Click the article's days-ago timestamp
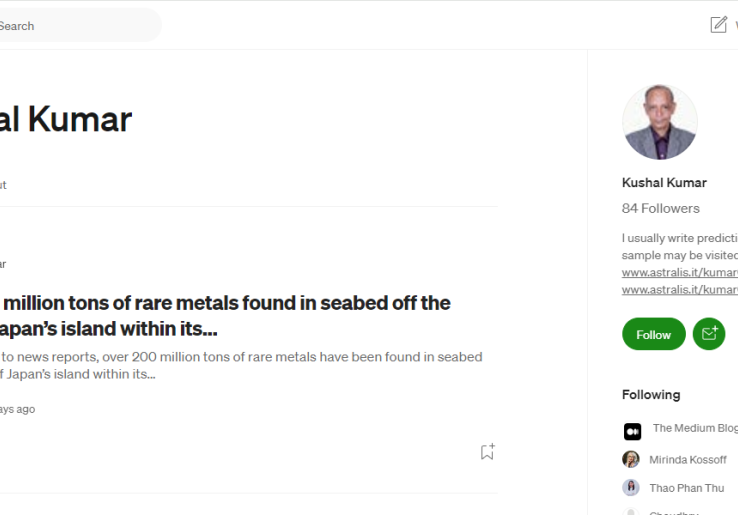The image size is (738, 515). pos(17,409)
